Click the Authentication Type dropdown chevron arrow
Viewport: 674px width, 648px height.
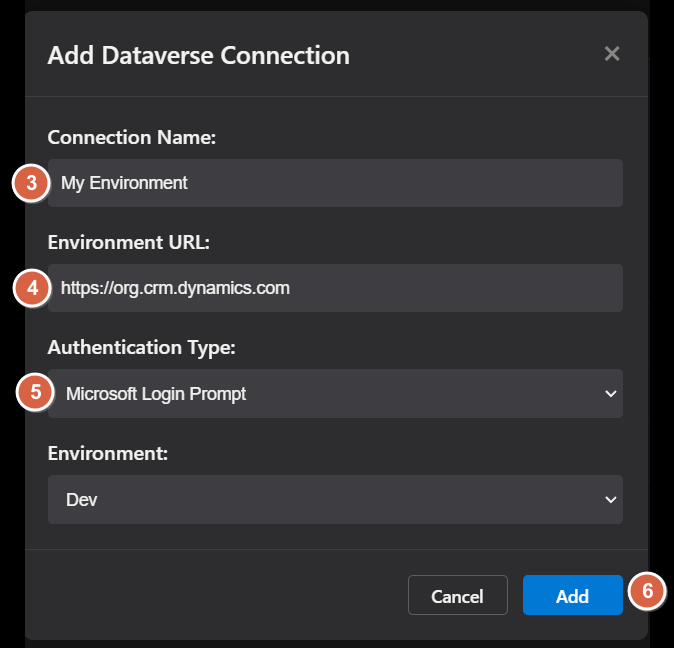point(611,394)
